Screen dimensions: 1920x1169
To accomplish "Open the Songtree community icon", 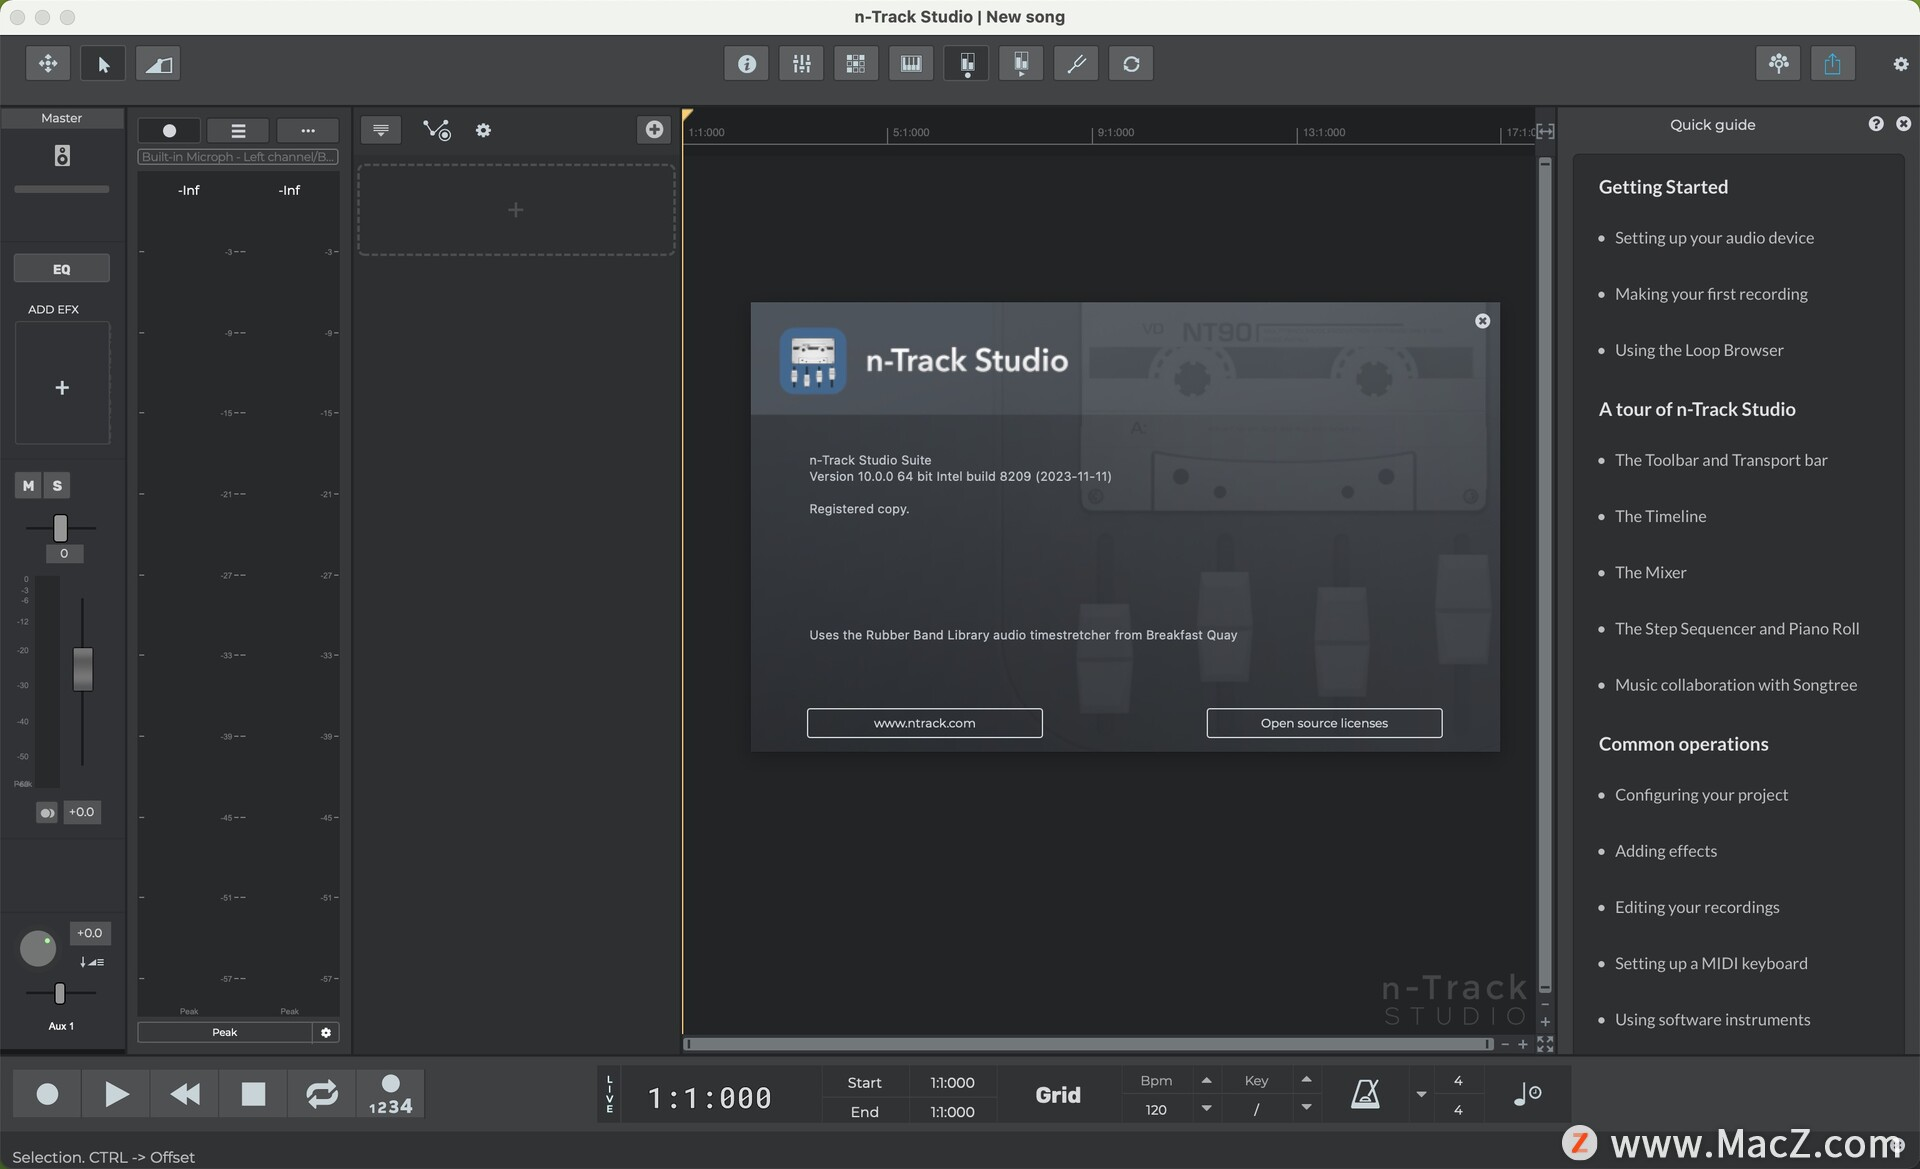I will [1778, 63].
